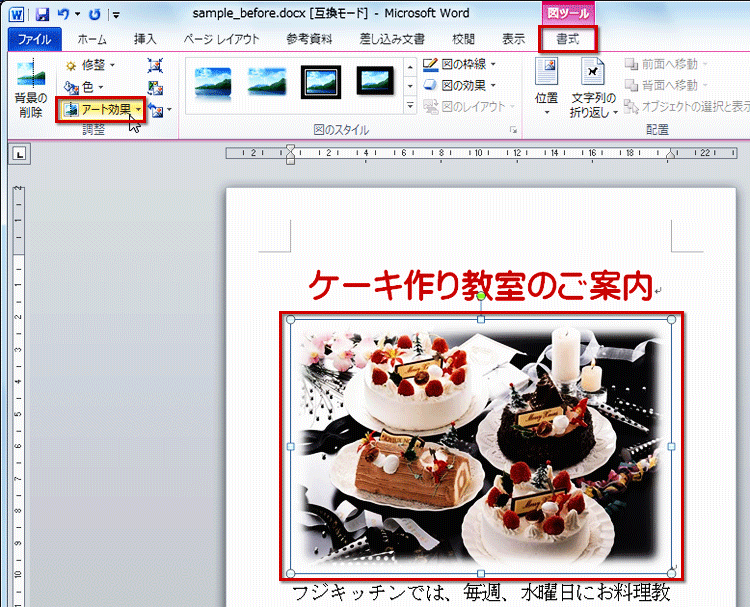The height and width of the screenshot is (607, 750).
Task: Open the 図のスタイル dialog launcher
Action: (513, 130)
